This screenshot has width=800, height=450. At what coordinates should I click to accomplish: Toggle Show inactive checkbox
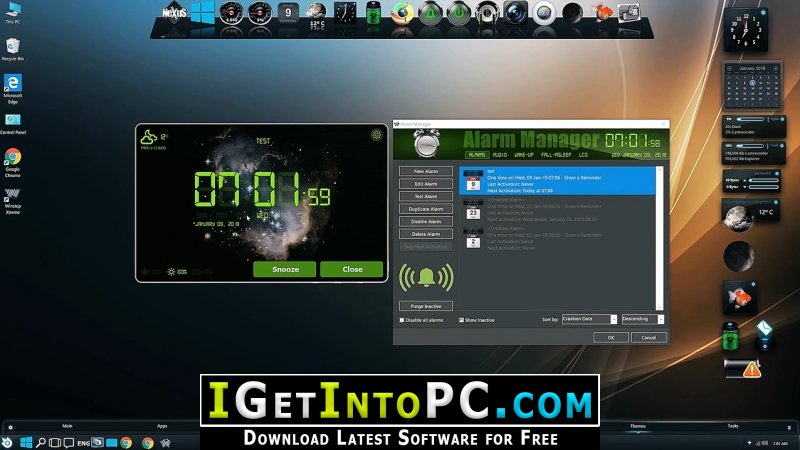461,320
